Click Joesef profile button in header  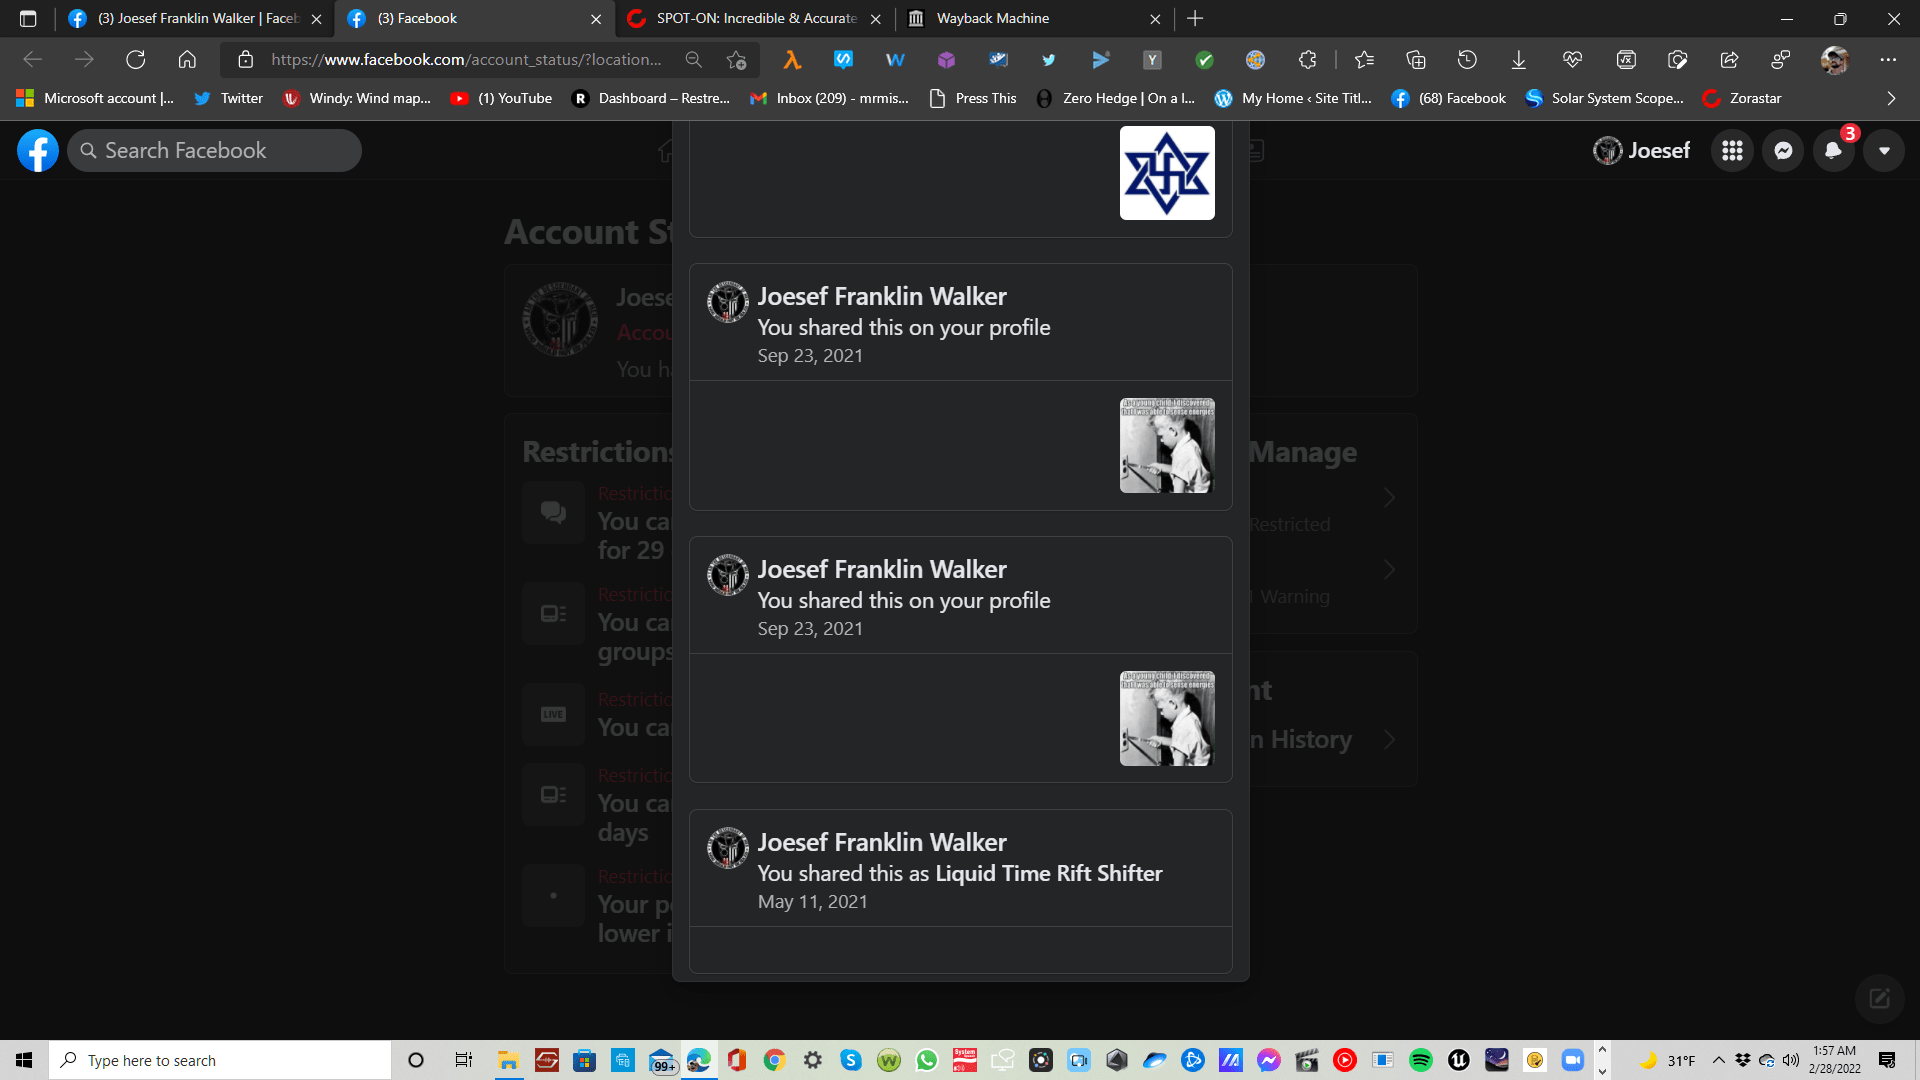click(x=1641, y=151)
